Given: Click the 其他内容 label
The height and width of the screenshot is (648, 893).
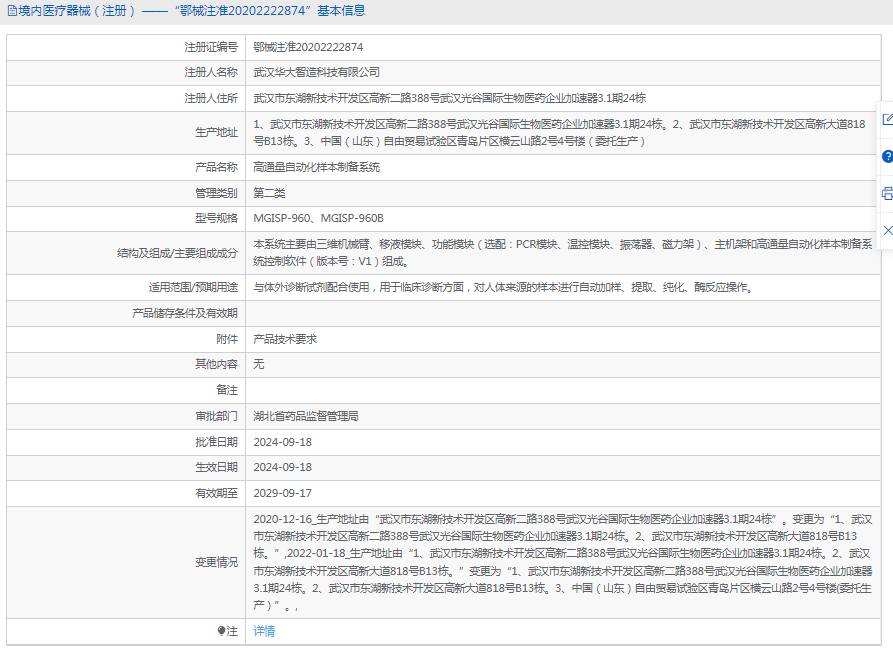Looking at the screenshot, I should point(216,364).
